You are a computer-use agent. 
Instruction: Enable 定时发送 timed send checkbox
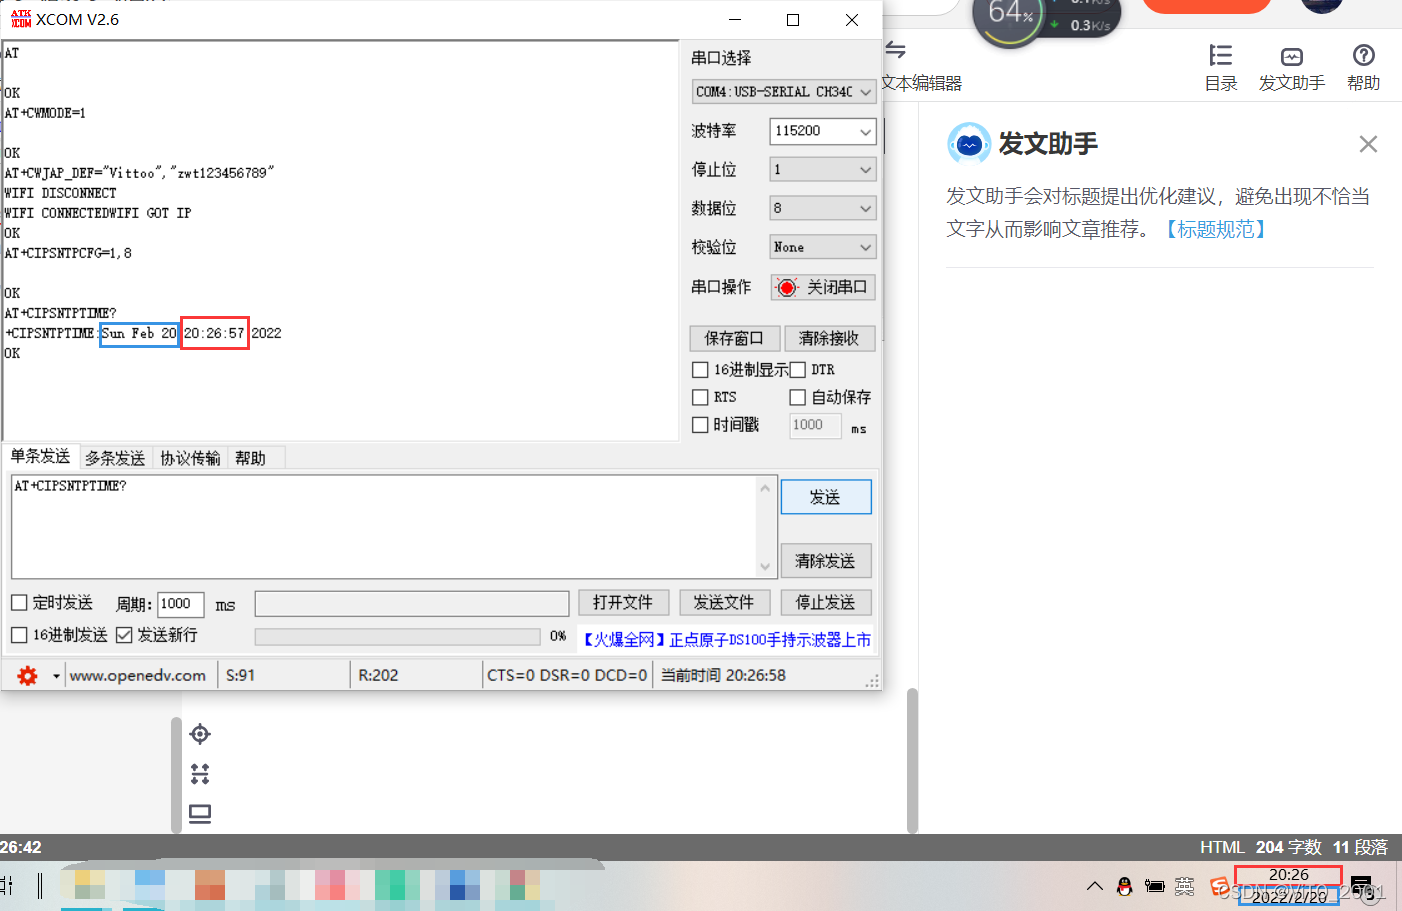pos(19,602)
